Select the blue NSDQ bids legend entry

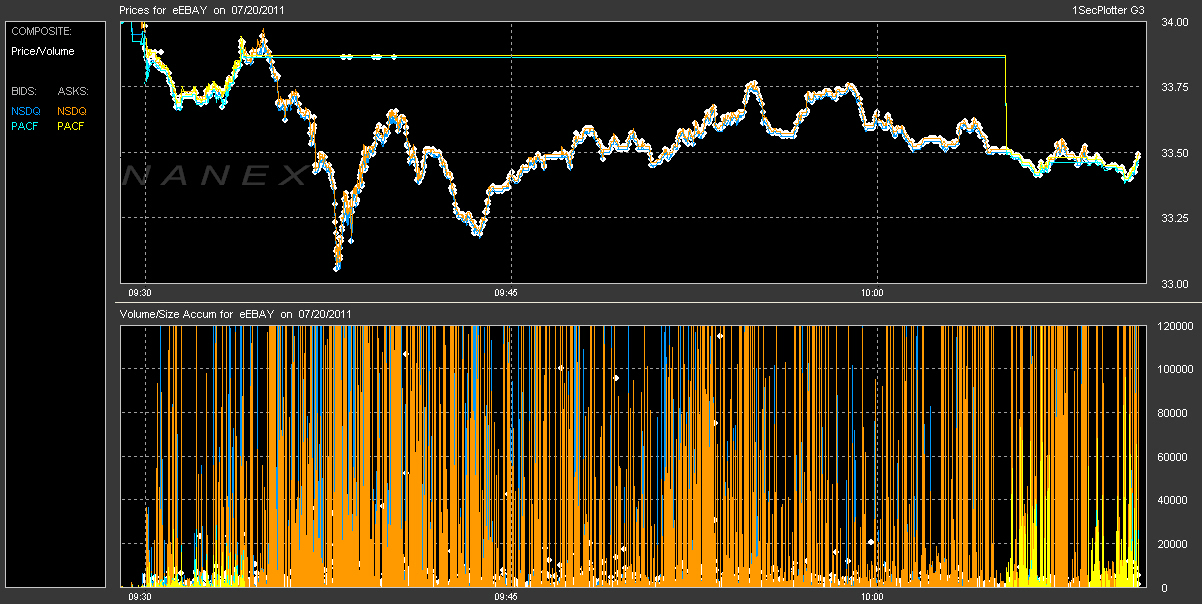click(26, 111)
